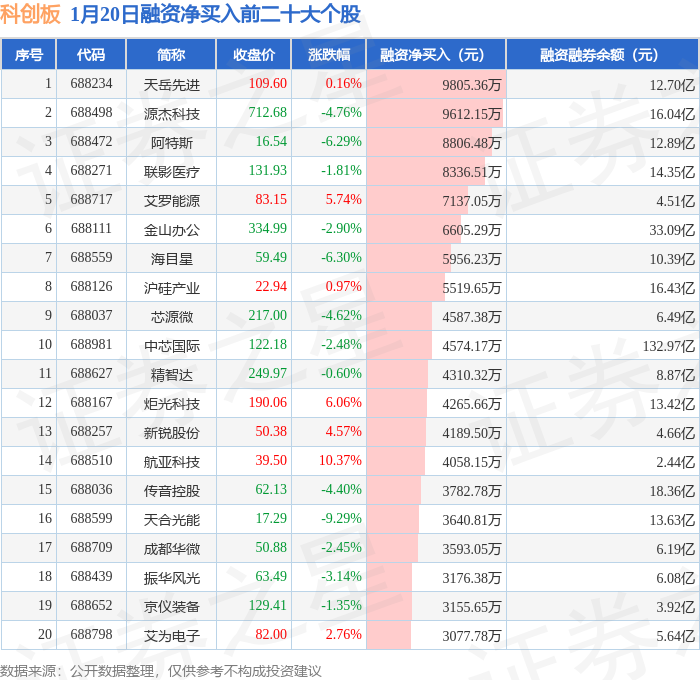Click net purchase value 6605.29万

[x=471, y=230]
